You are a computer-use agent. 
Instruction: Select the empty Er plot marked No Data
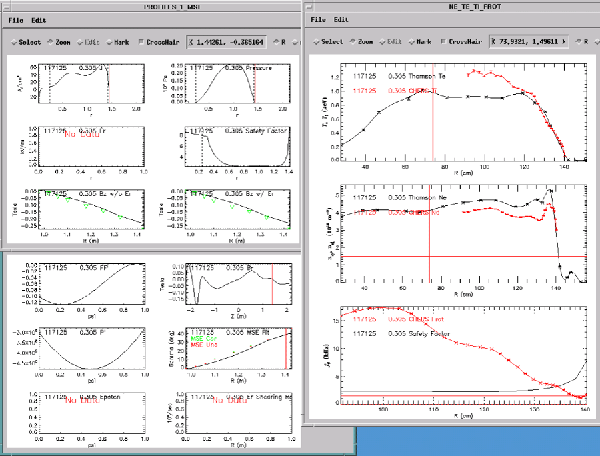pyautogui.click(x=91, y=147)
